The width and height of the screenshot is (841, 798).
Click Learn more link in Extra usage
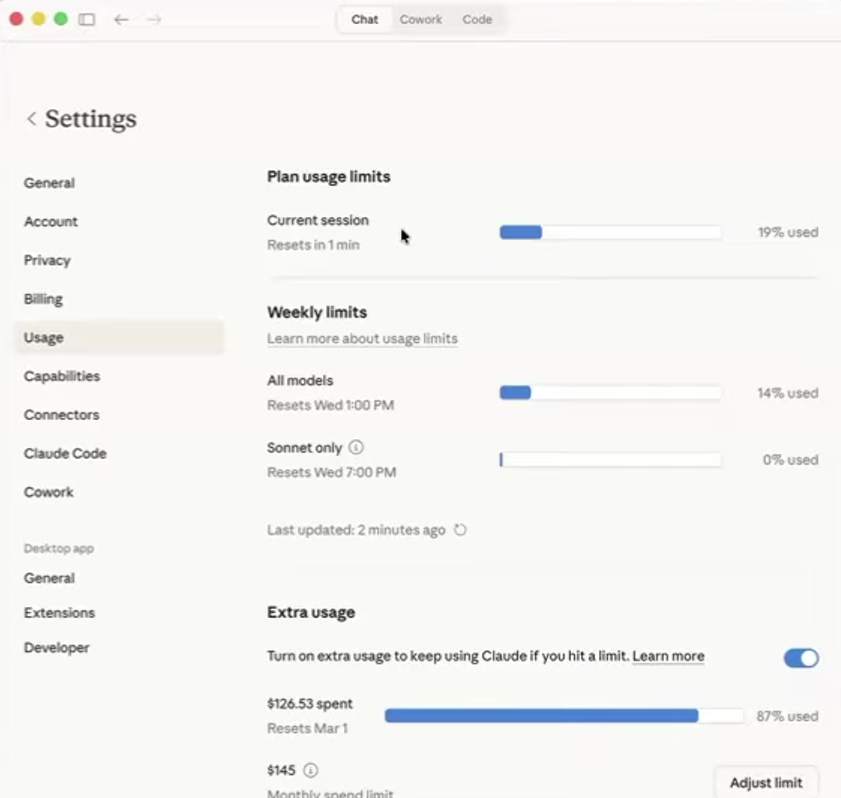point(668,656)
